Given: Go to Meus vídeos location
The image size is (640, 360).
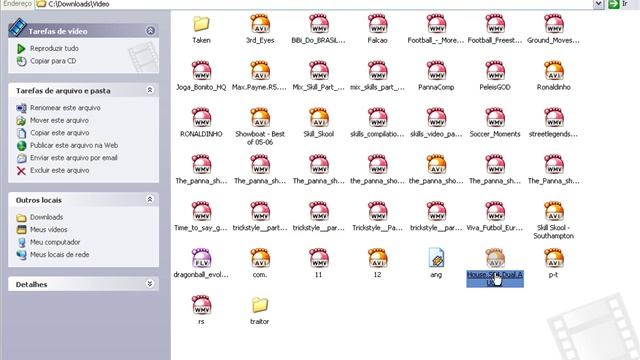Looking at the screenshot, I should click(49, 229).
